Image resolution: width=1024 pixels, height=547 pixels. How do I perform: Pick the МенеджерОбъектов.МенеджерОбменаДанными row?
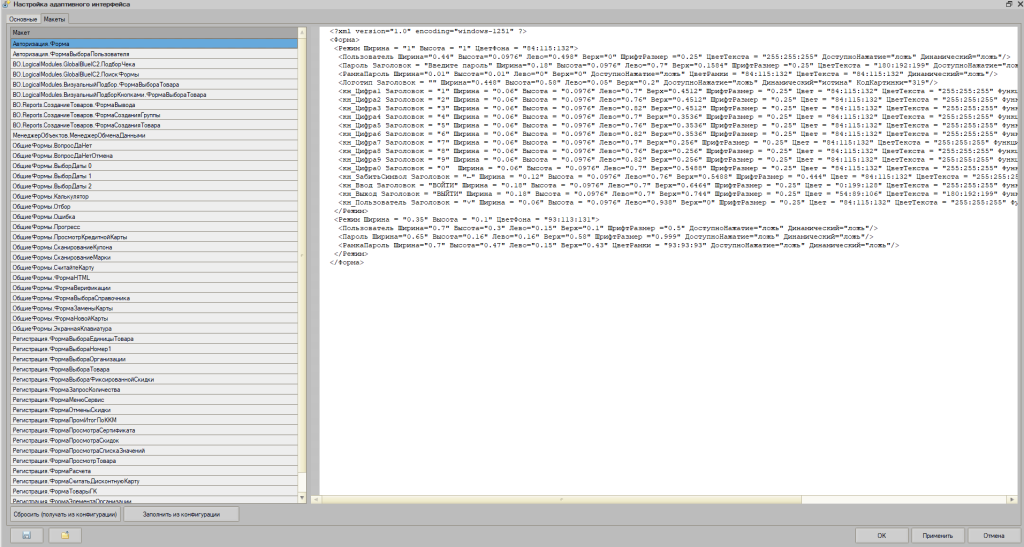(x=150, y=134)
